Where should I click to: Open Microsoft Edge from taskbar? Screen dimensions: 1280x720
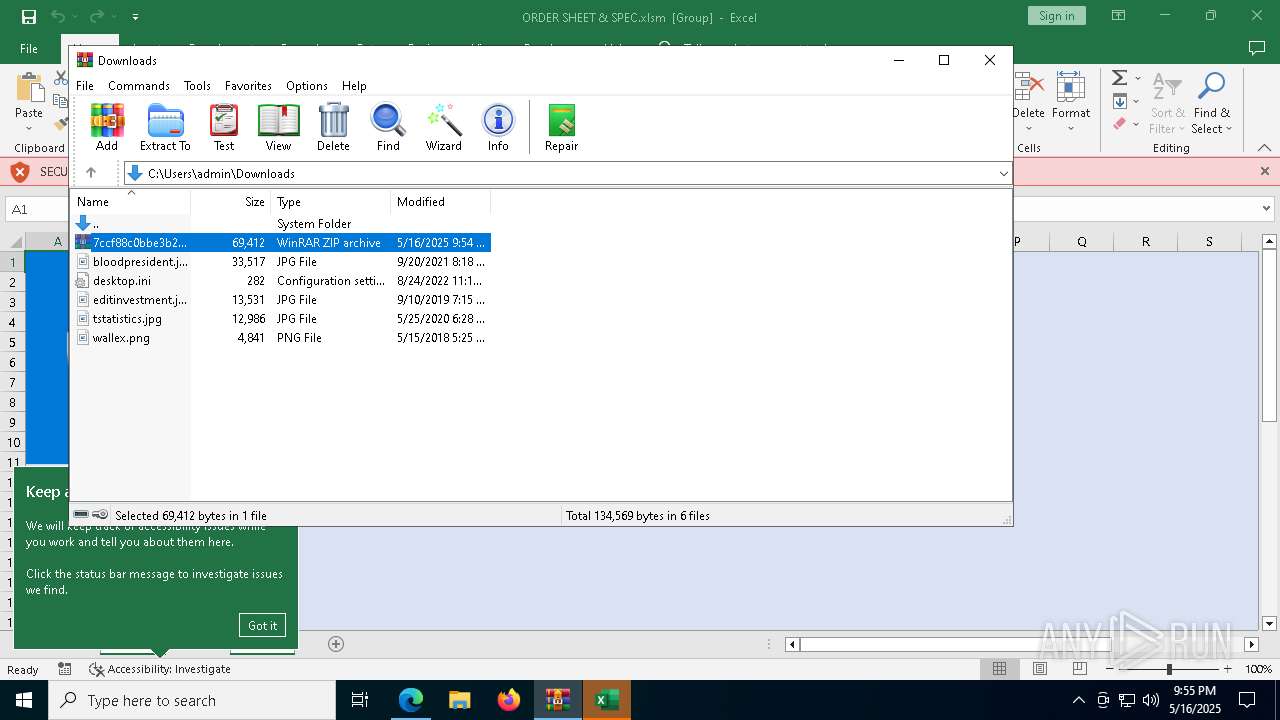411,700
